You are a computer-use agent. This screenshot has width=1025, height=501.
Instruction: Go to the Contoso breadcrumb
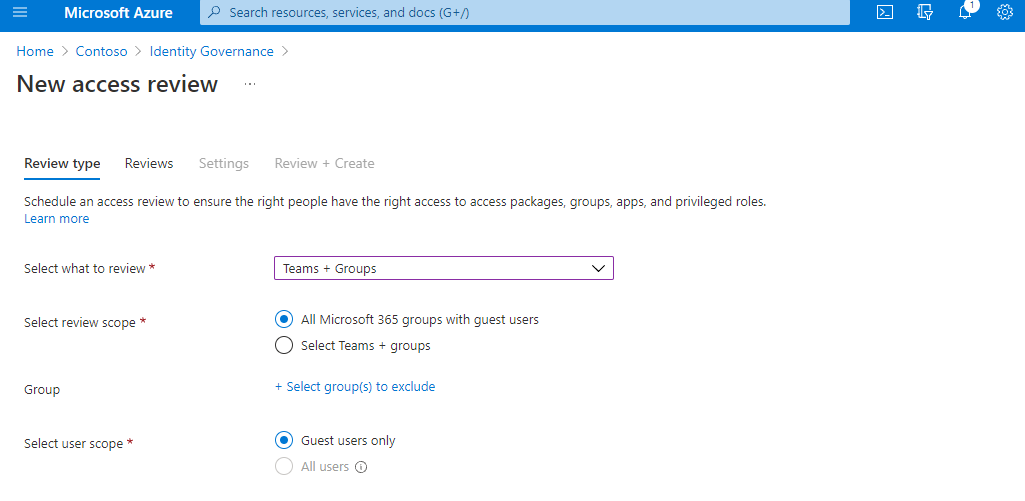click(x=101, y=51)
